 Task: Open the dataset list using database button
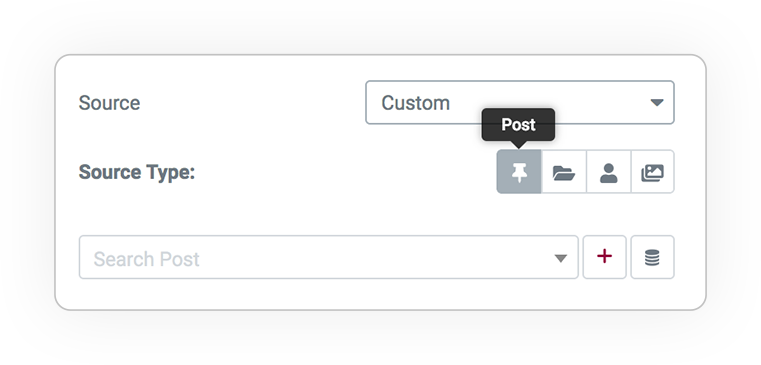click(652, 257)
